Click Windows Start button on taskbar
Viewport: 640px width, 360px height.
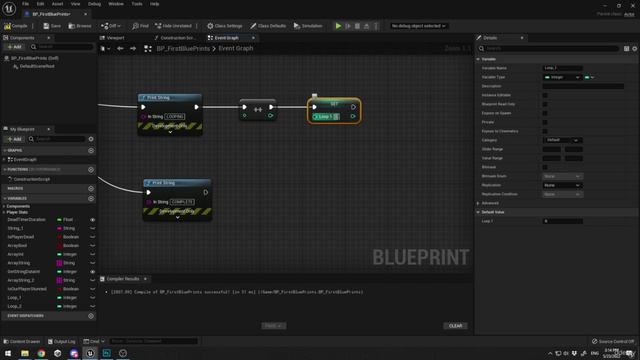tap(8, 353)
